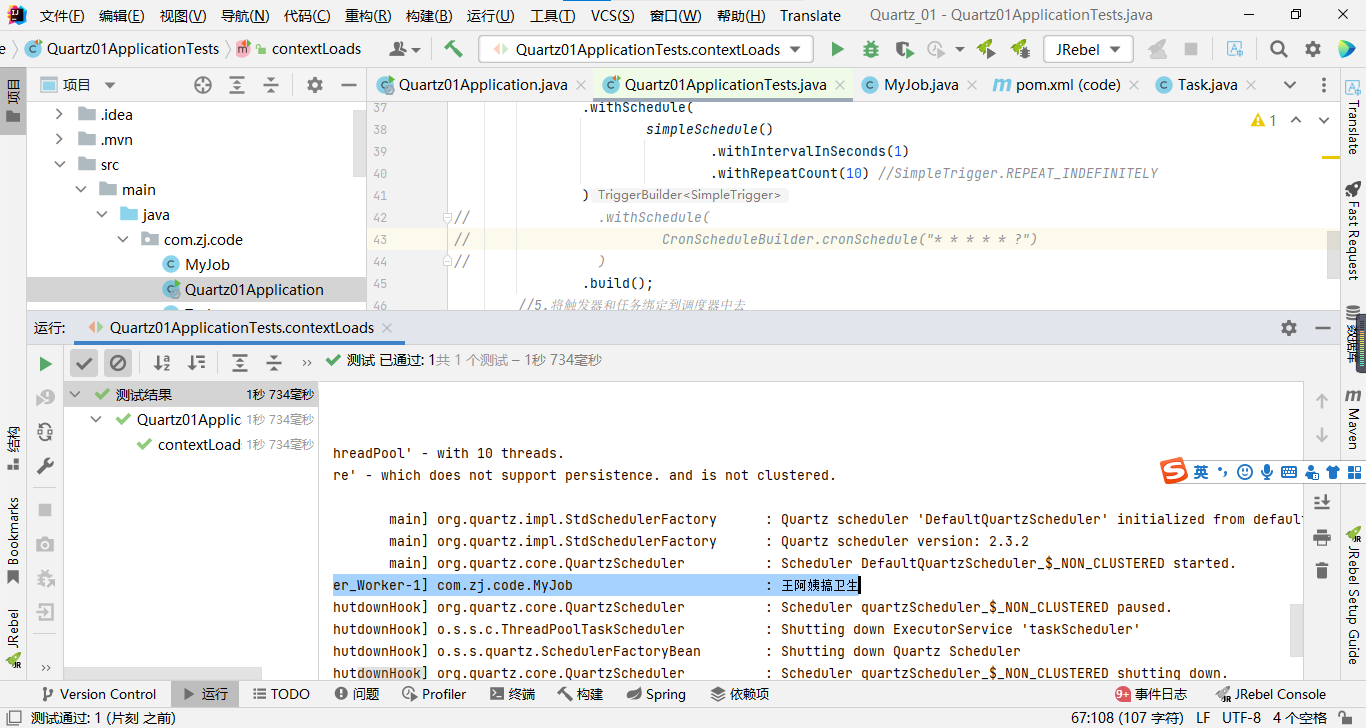Open the Profiler tool window

click(x=434, y=694)
